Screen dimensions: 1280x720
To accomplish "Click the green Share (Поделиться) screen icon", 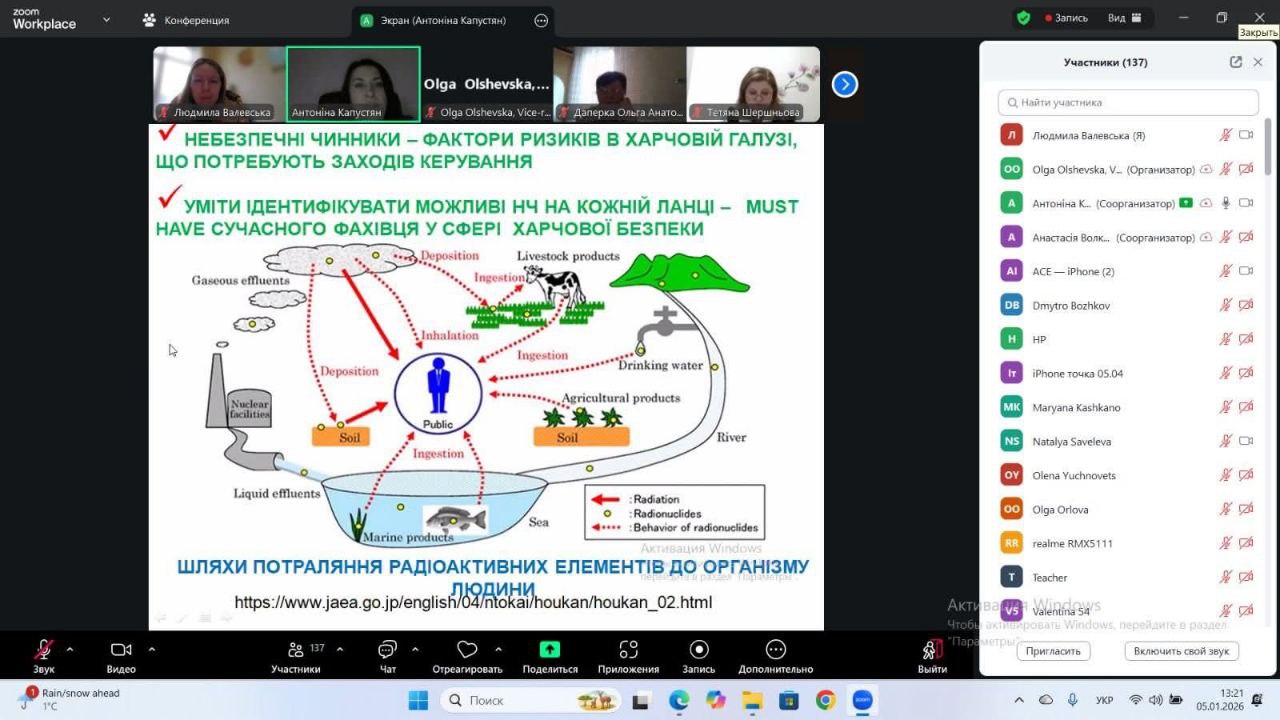I will coord(549,650).
